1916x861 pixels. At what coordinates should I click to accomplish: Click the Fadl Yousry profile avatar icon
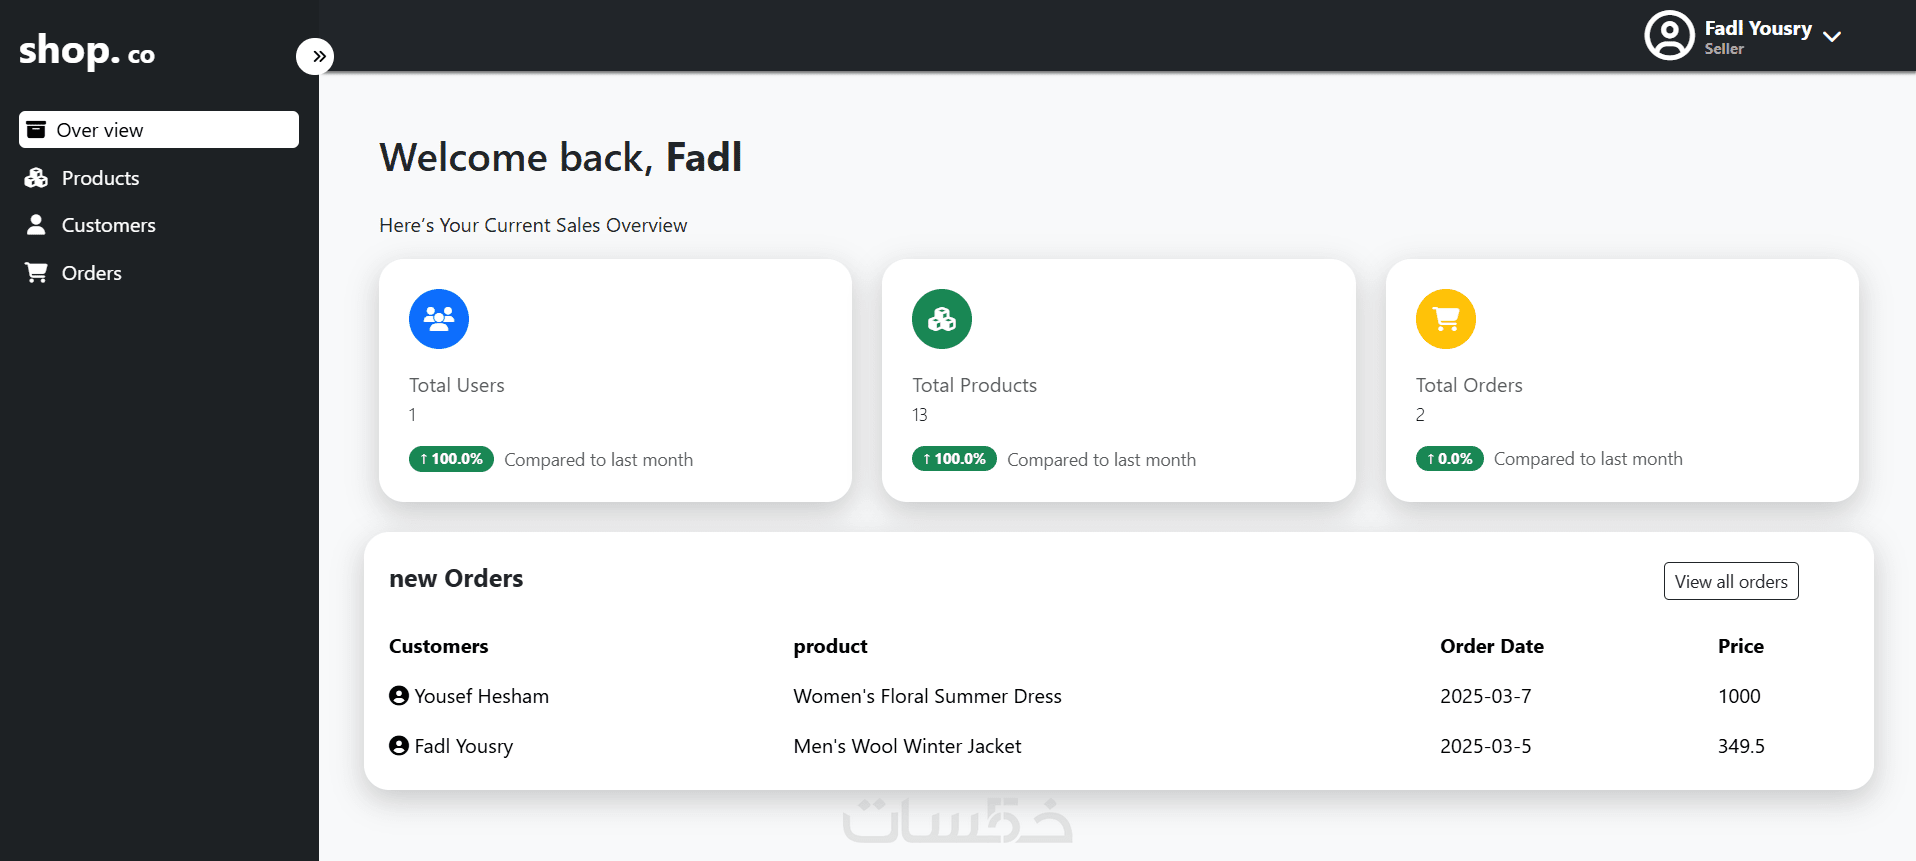pyautogui.click(x=1668, y=36)
